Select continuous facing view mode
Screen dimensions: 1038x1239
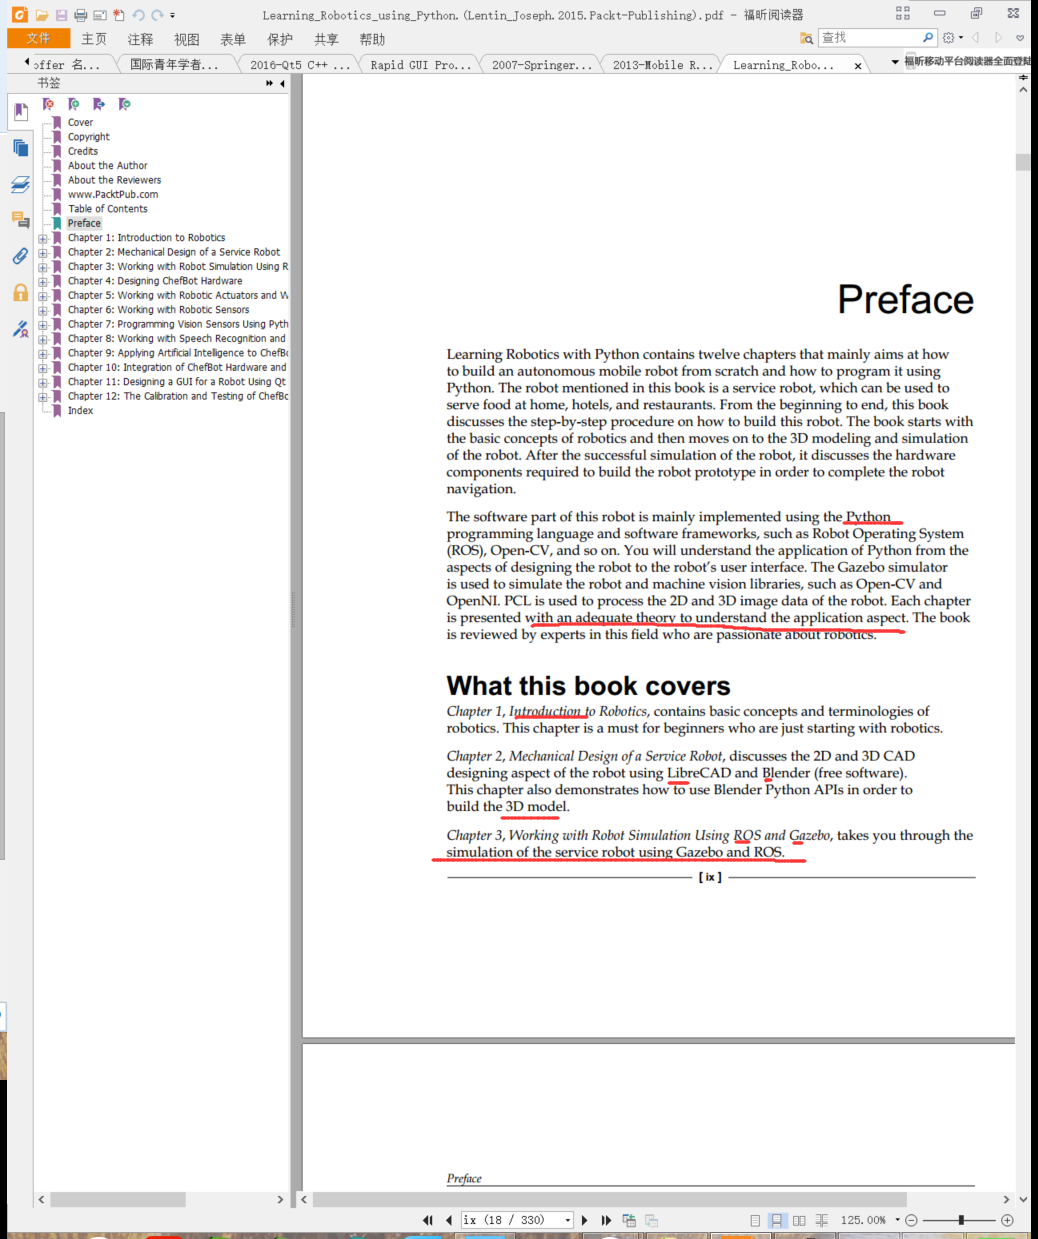(x=821, y=1220)
